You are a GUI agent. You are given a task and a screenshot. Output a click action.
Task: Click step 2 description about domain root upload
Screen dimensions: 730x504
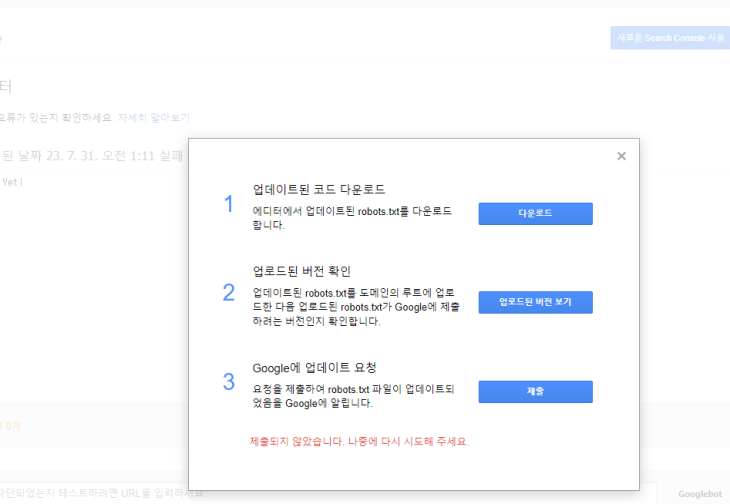pyautogui.click(x=356, y=307)
